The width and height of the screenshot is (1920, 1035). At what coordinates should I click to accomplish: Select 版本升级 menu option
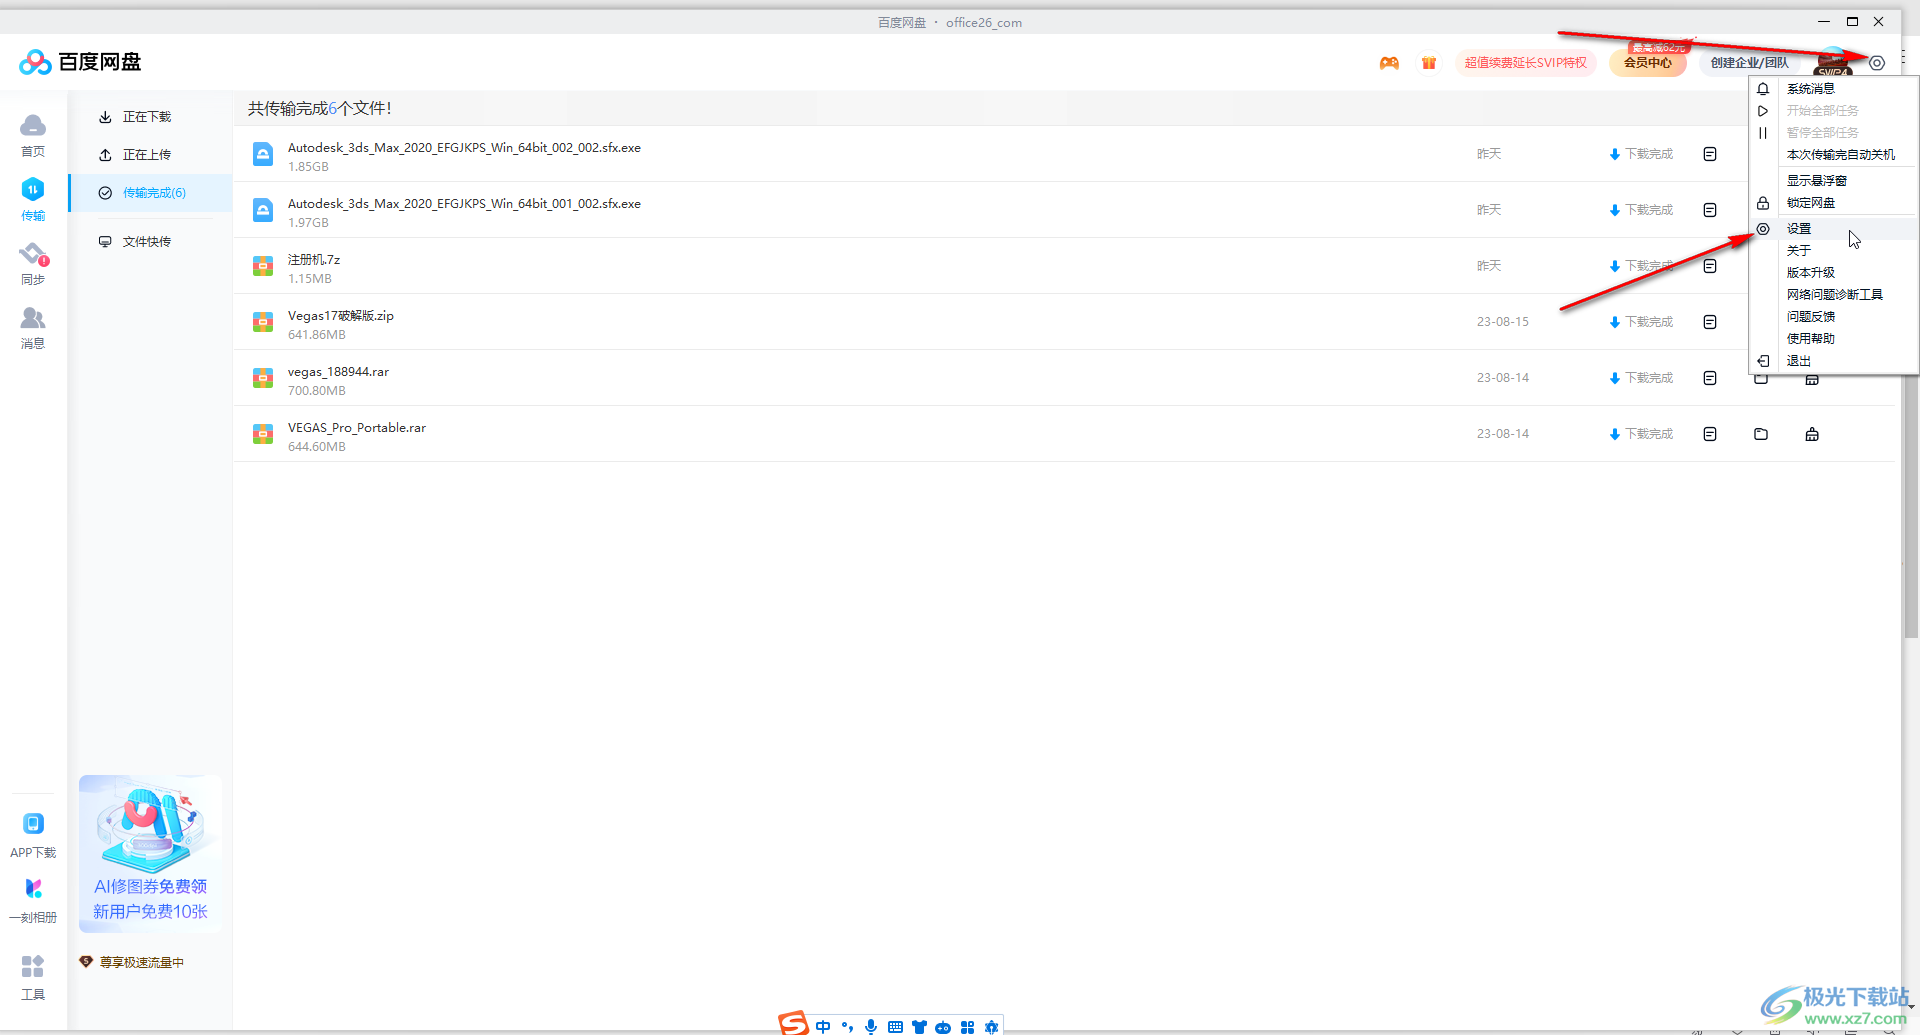point(1834,273)
